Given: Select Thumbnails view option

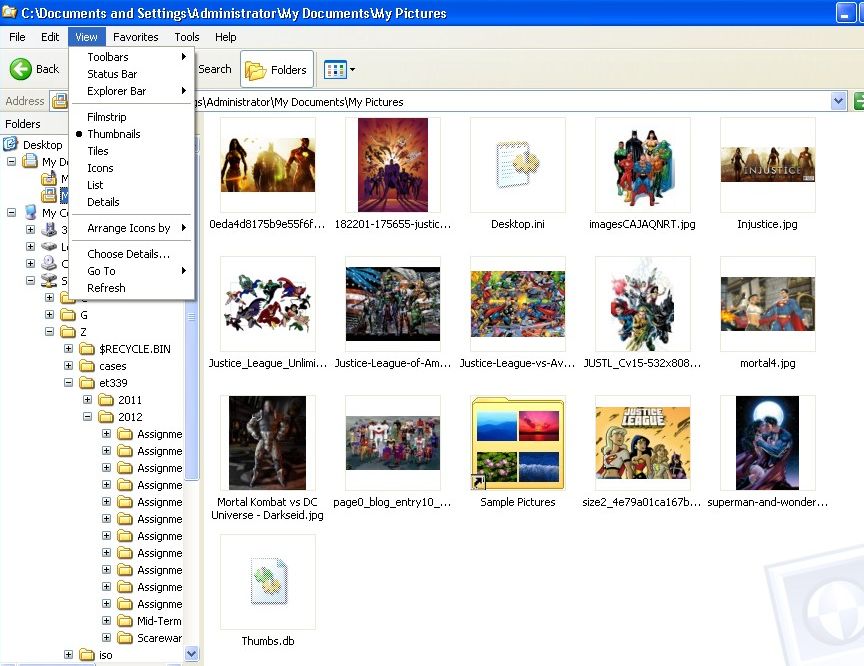Looking at the screenshot, I should pos(132,134).
